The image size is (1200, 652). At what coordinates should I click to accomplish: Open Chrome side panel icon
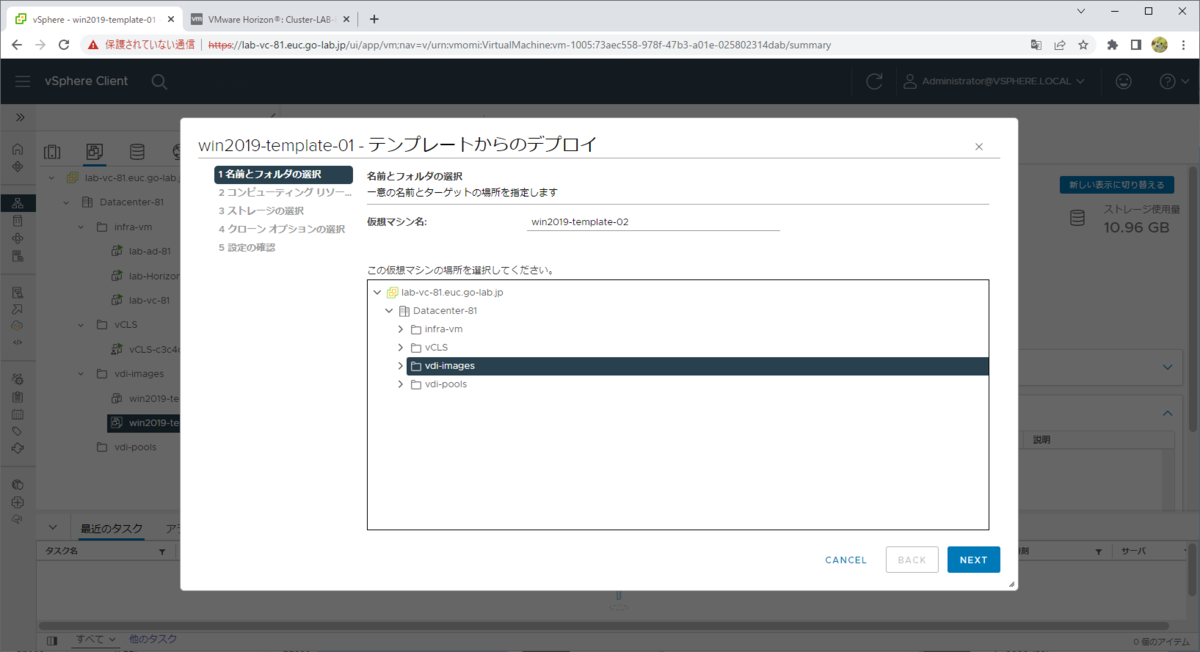(x=1136, y=45)
